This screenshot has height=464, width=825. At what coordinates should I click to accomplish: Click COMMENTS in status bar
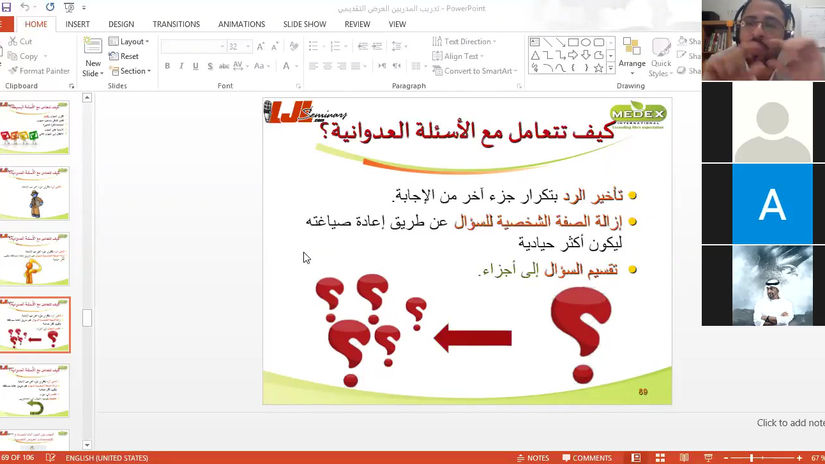coord(587,458)
